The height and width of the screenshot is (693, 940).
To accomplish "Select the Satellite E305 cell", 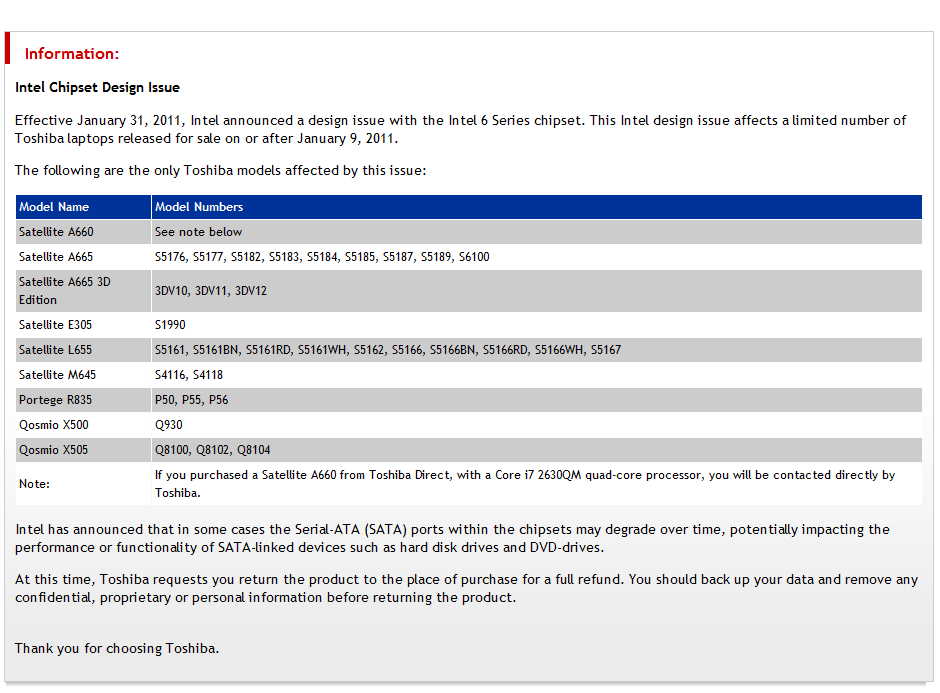I will pos(83,325).
